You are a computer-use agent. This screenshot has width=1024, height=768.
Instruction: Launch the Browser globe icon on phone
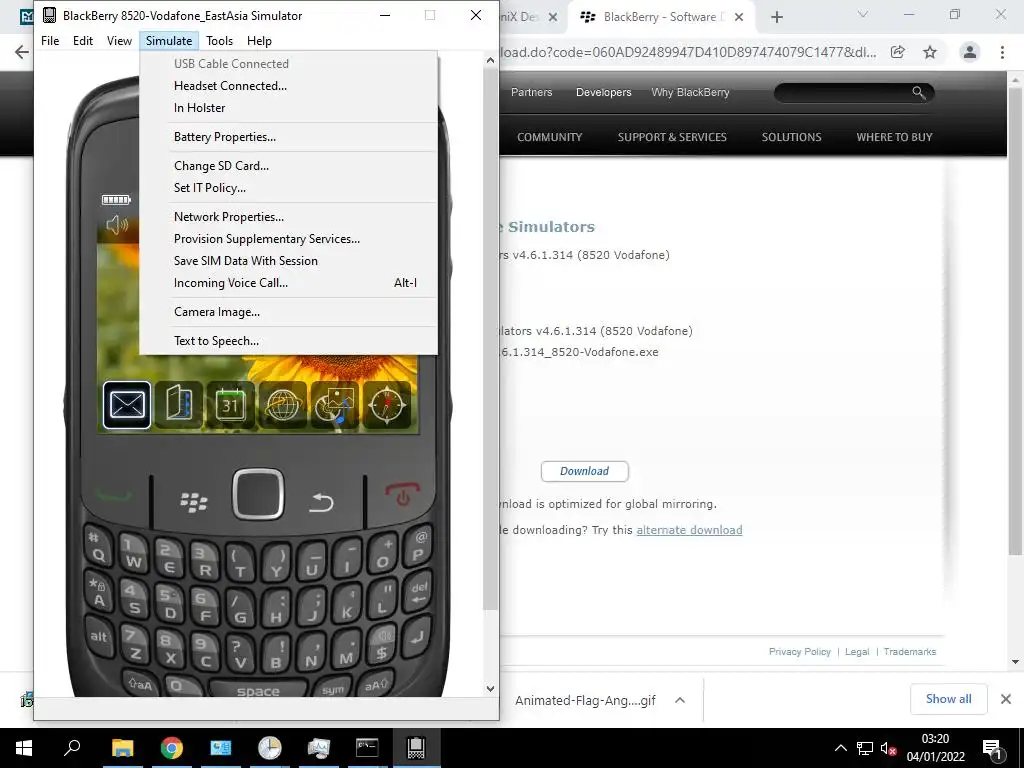[283, 405]
